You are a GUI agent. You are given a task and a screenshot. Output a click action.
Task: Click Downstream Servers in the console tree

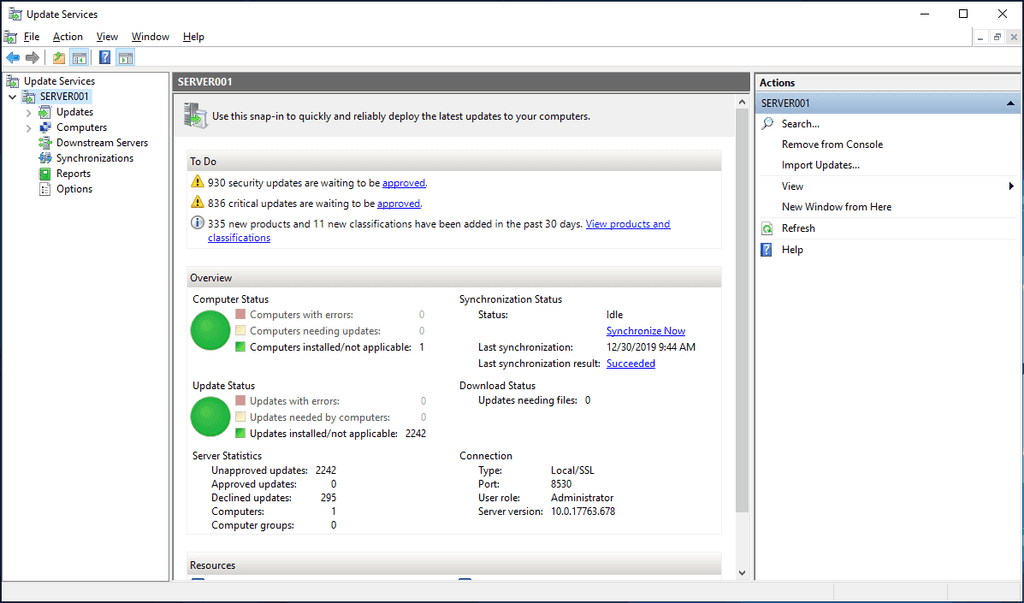coord(94,142)
